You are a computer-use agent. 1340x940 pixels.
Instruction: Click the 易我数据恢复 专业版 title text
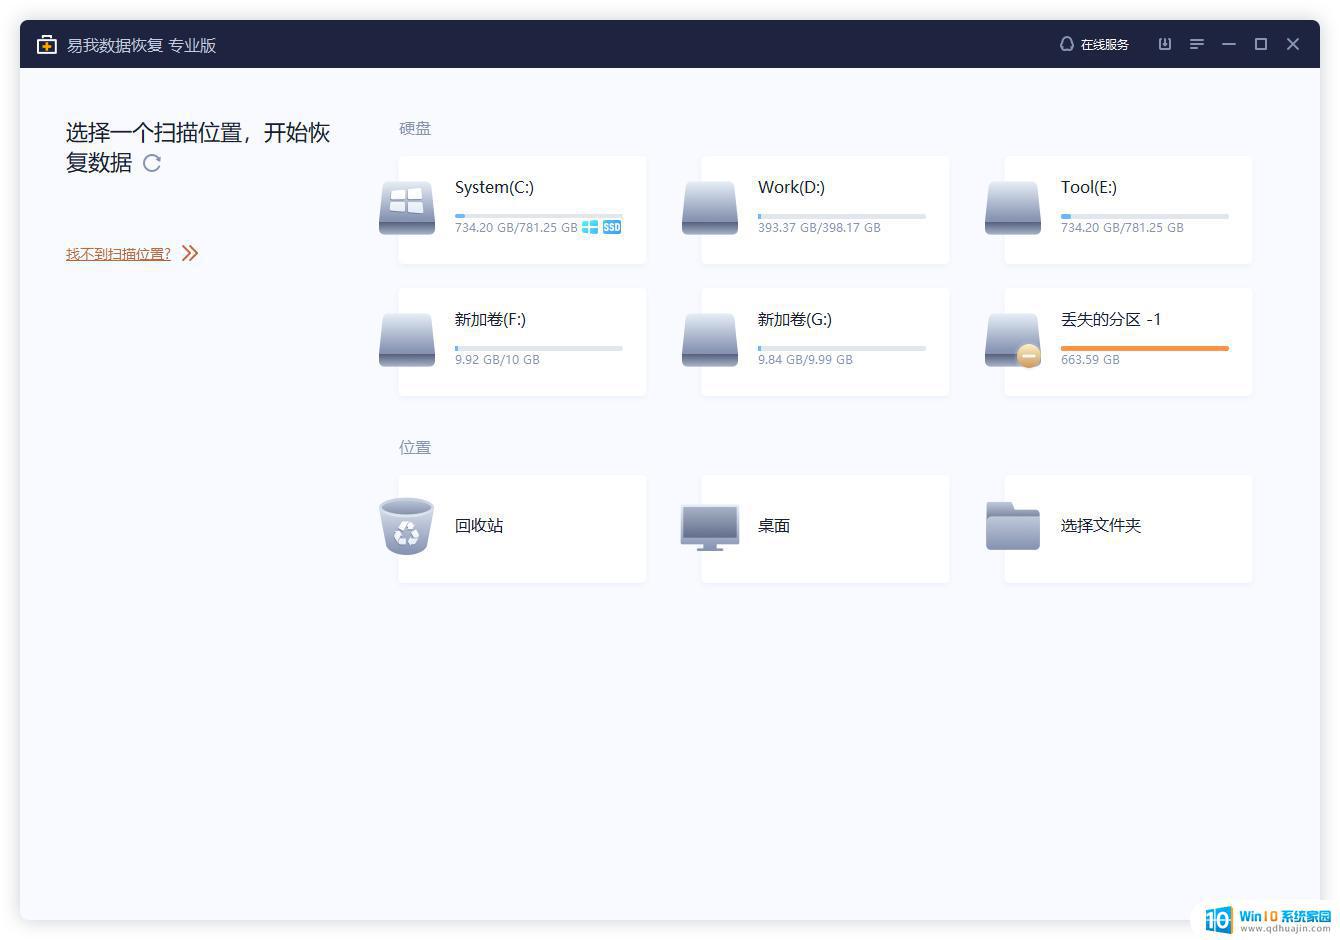tap(142, 45)
